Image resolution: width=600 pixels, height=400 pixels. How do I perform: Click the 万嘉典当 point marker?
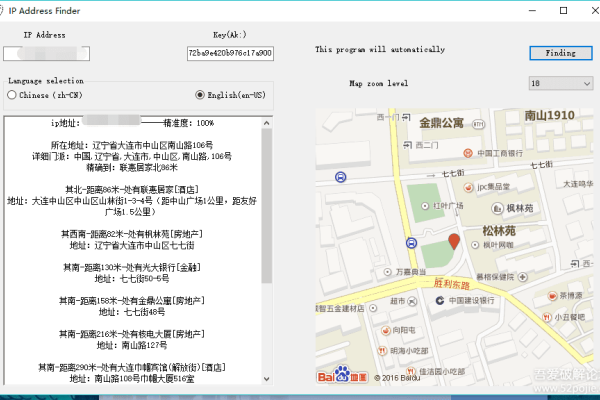tap(388, 272)
